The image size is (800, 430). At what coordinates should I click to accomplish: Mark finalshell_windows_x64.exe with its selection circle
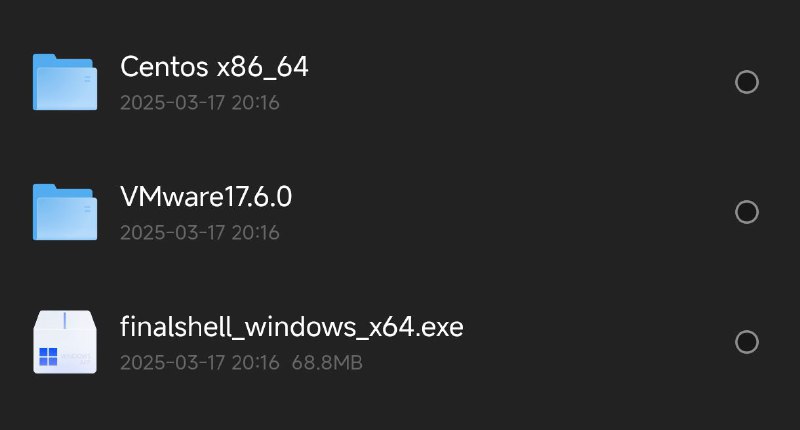(x=746, y=342)
